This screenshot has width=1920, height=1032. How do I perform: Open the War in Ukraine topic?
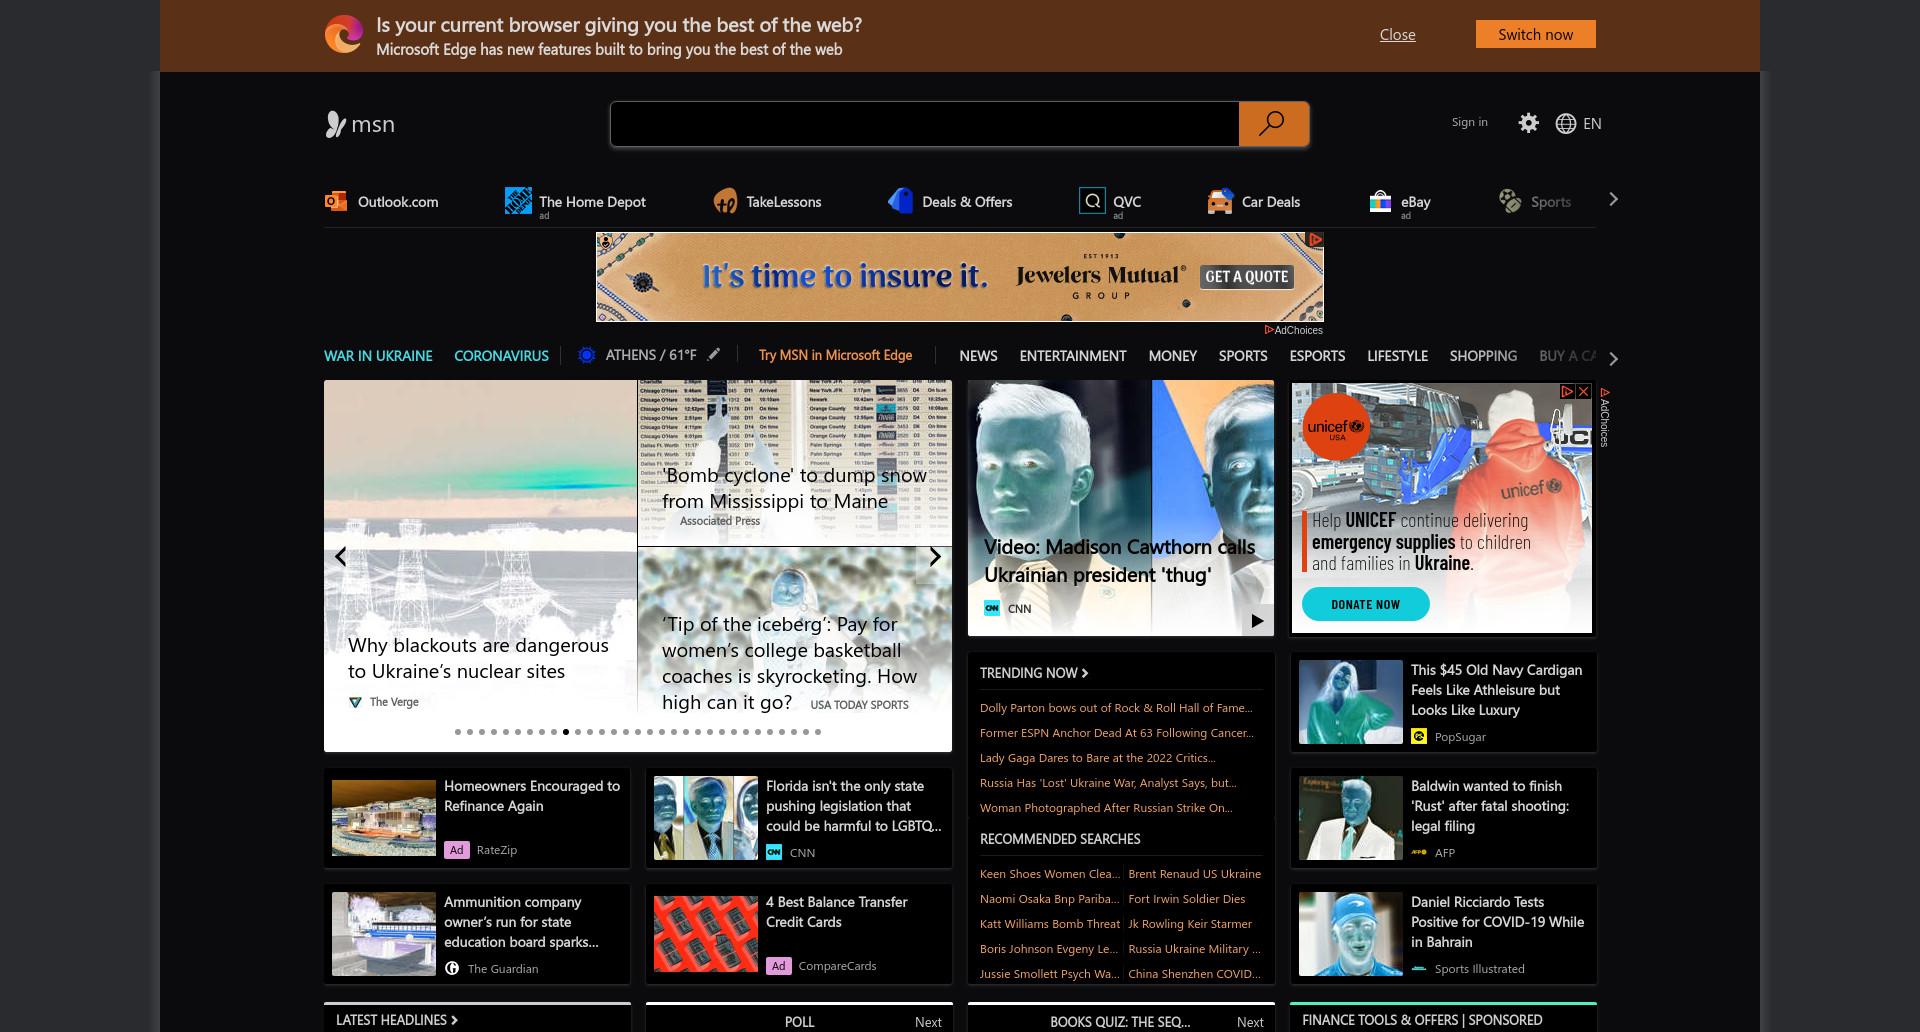pos(378,356)
